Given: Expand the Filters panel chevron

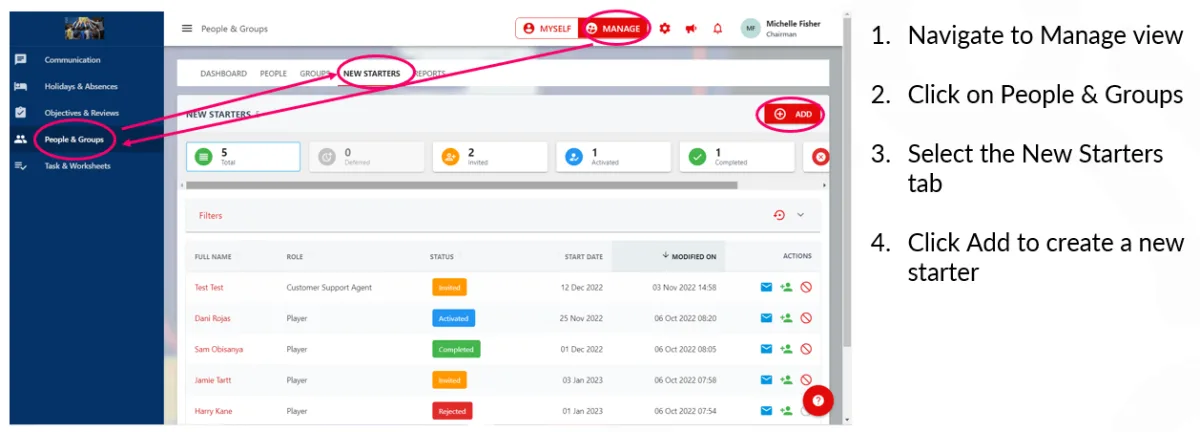Looking at the screenshot, I should pyautogui.click(x=800, y=215).
